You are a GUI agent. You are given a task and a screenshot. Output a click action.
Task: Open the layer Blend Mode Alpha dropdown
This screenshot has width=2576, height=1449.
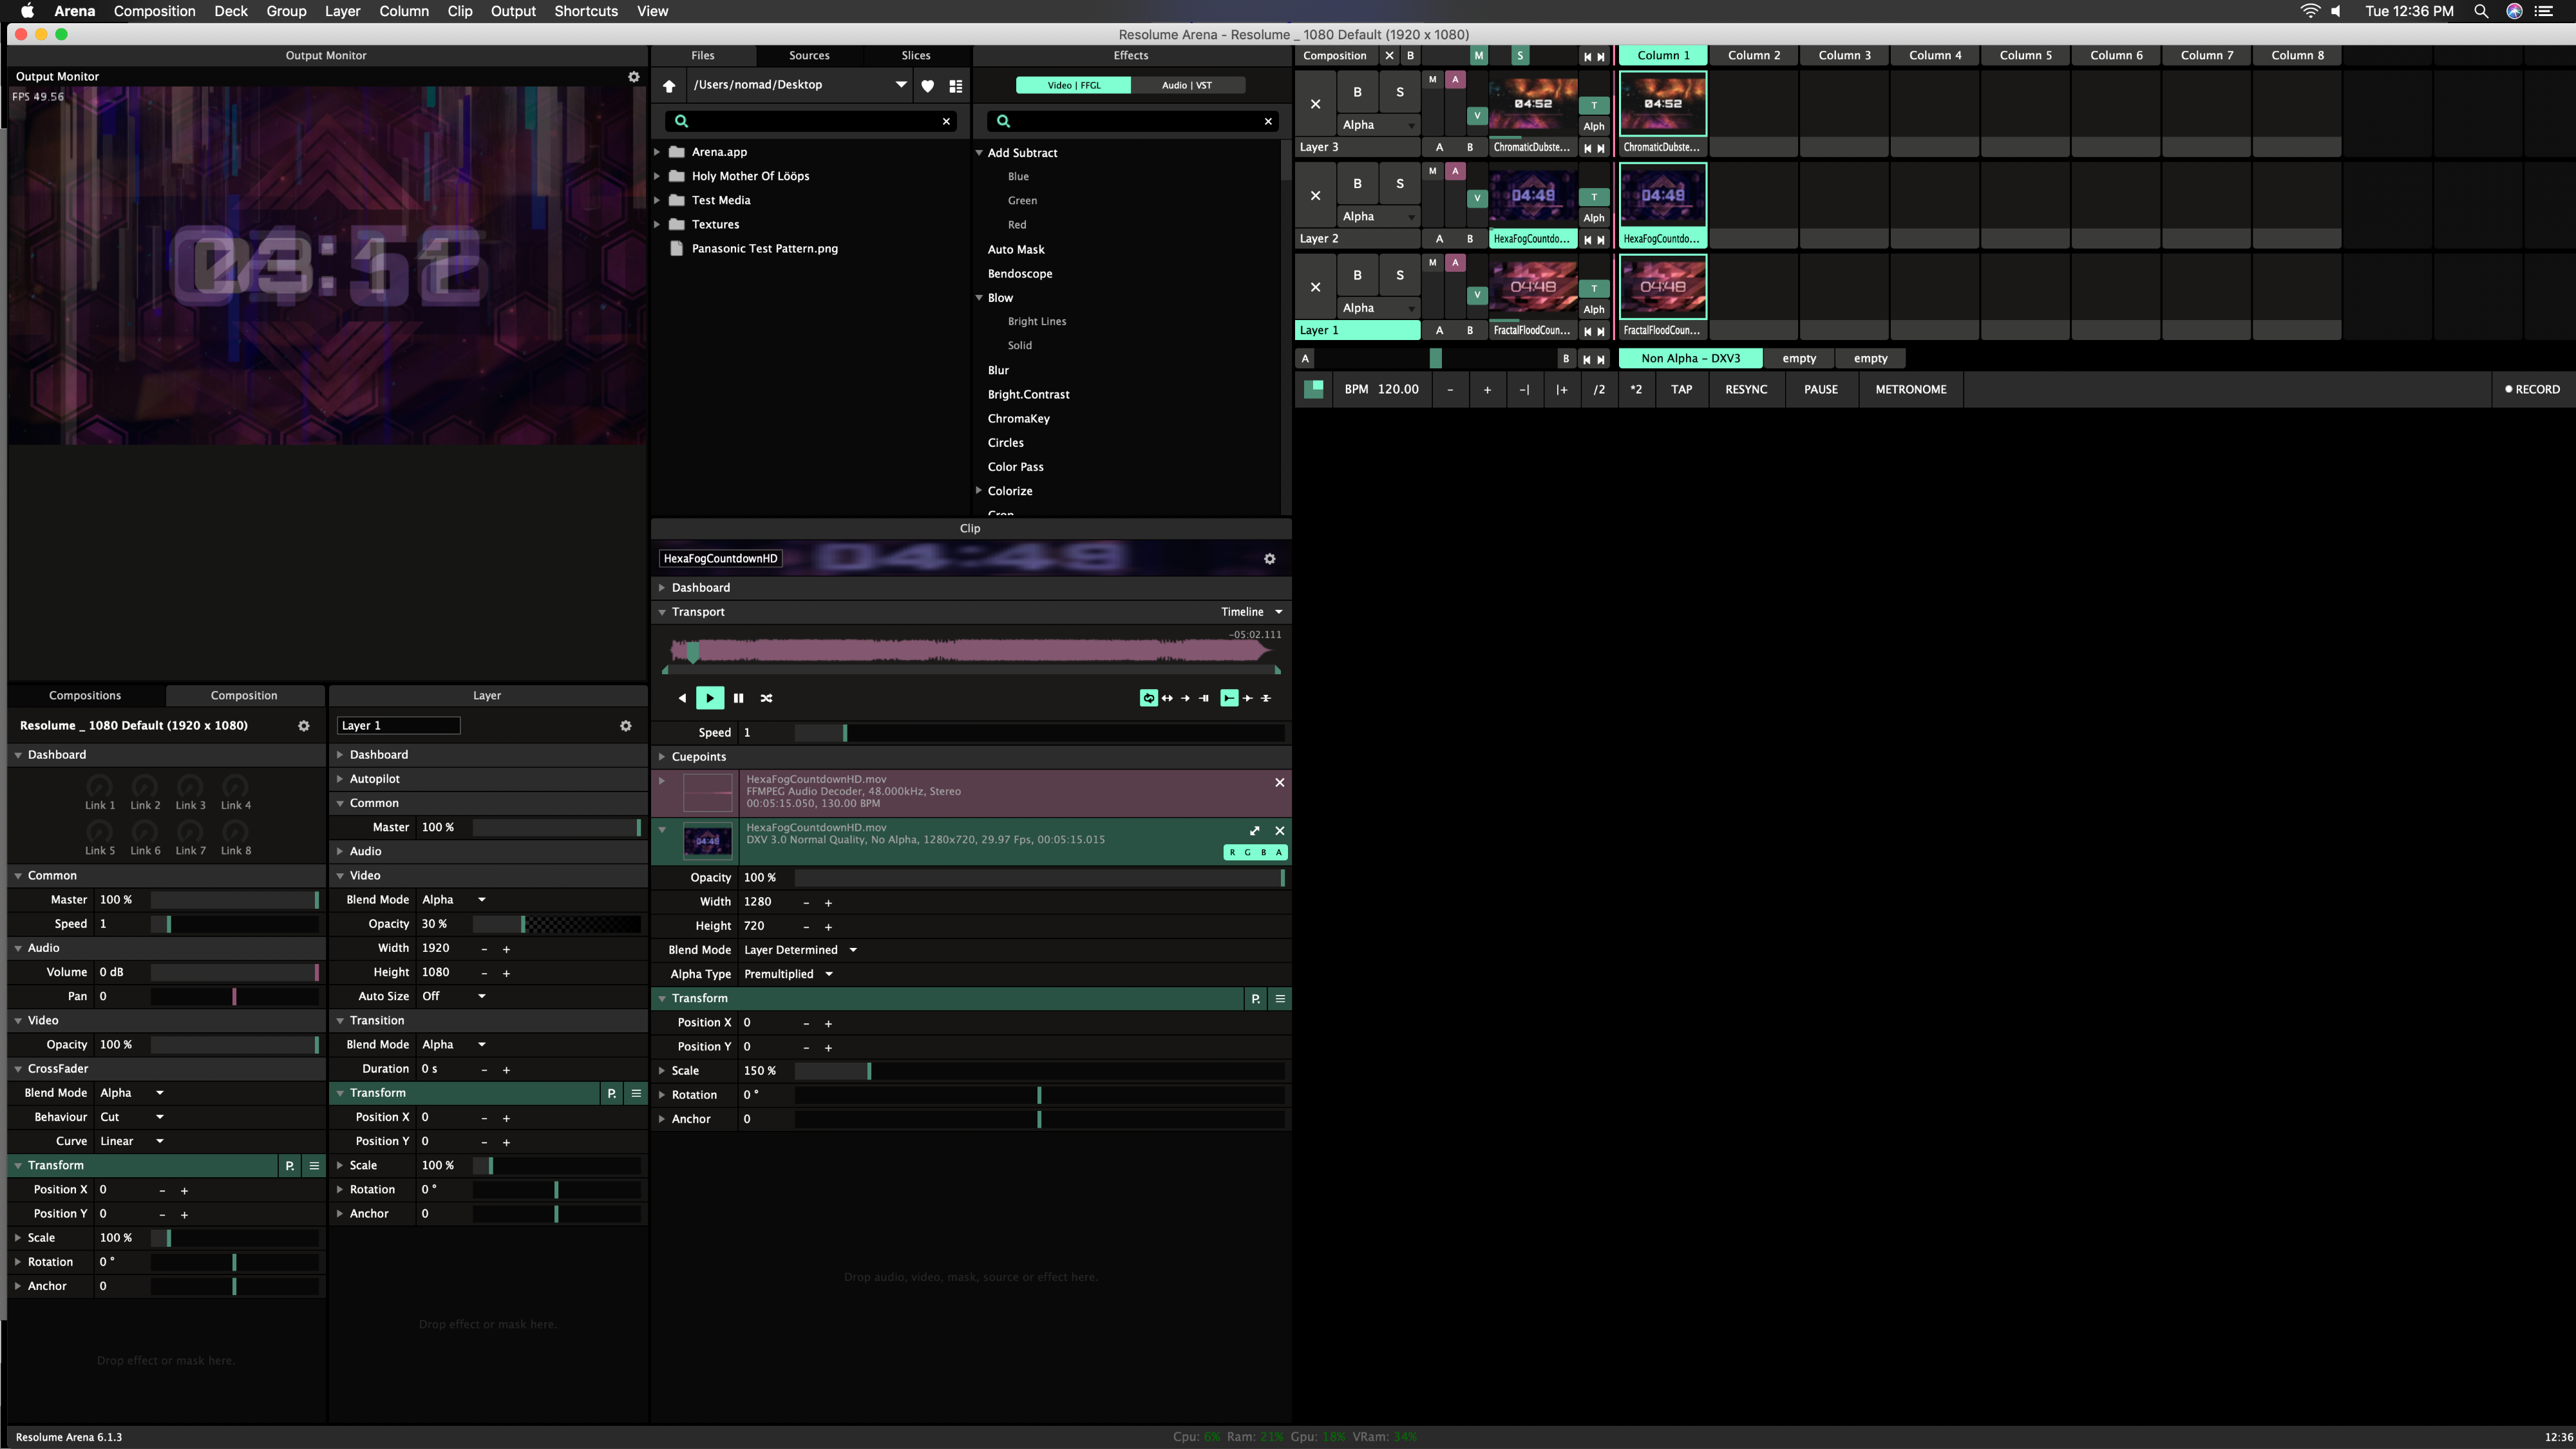(x=453, y=899)
